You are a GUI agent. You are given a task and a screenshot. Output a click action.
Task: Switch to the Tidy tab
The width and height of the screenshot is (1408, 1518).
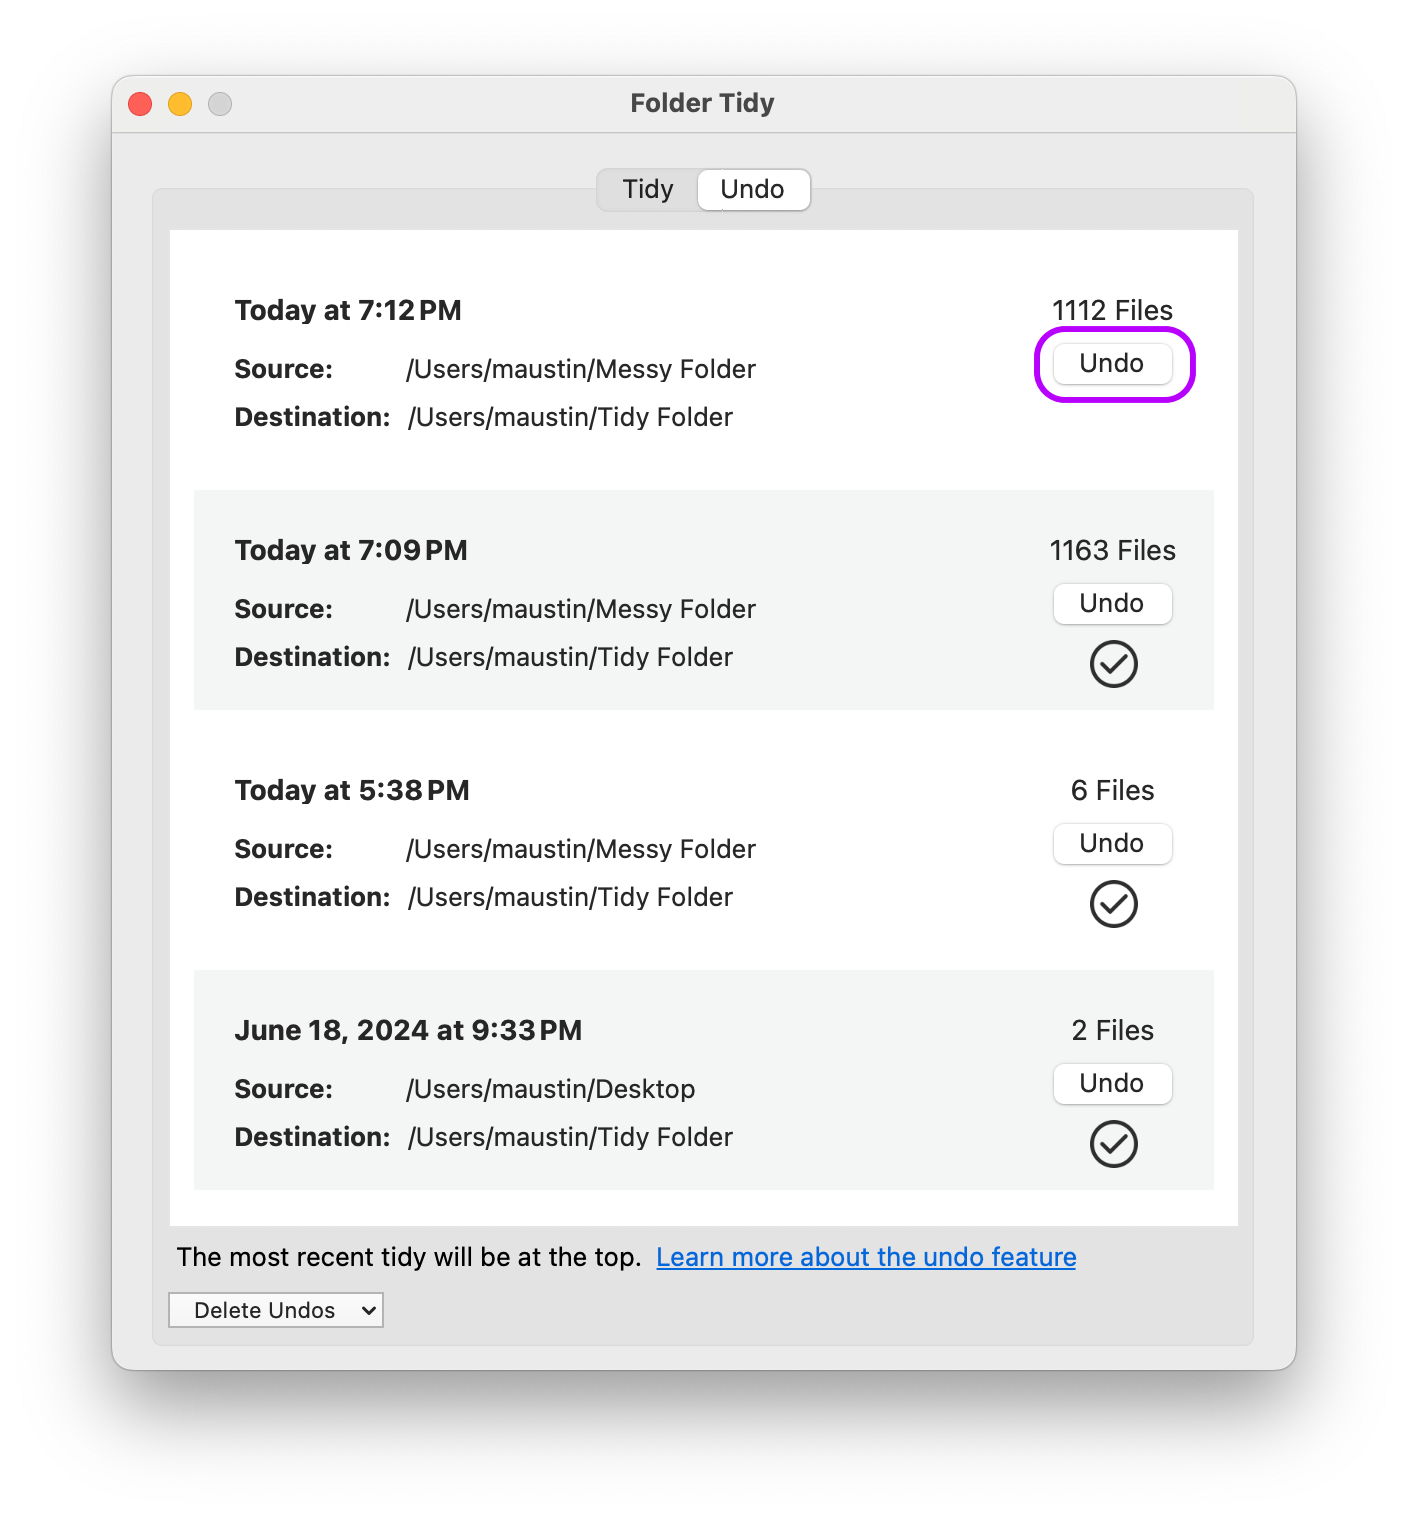[x=648, y=189]
